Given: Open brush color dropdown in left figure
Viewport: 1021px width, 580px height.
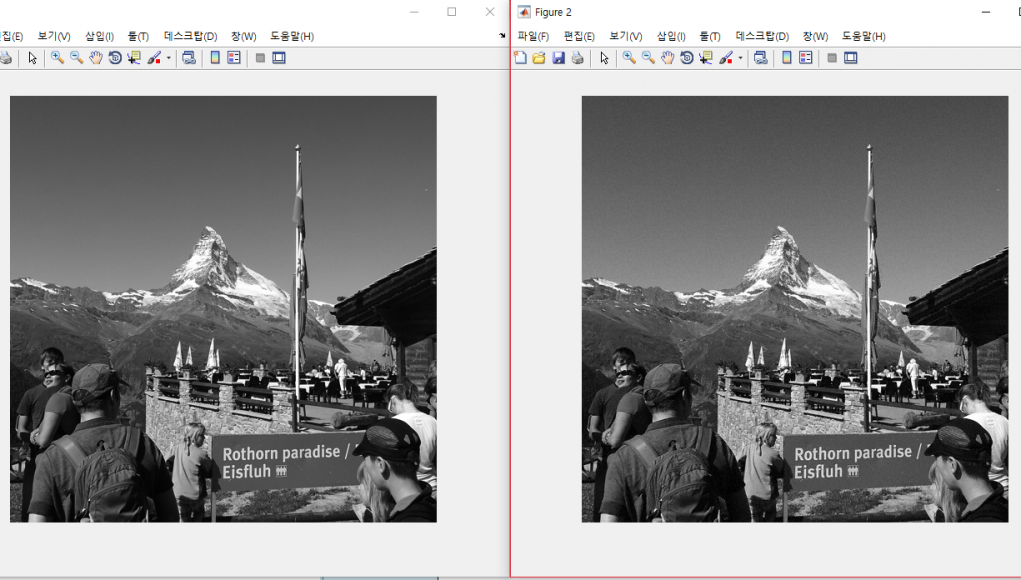Looking at the screenshot, I should click(x=169, y=58).
